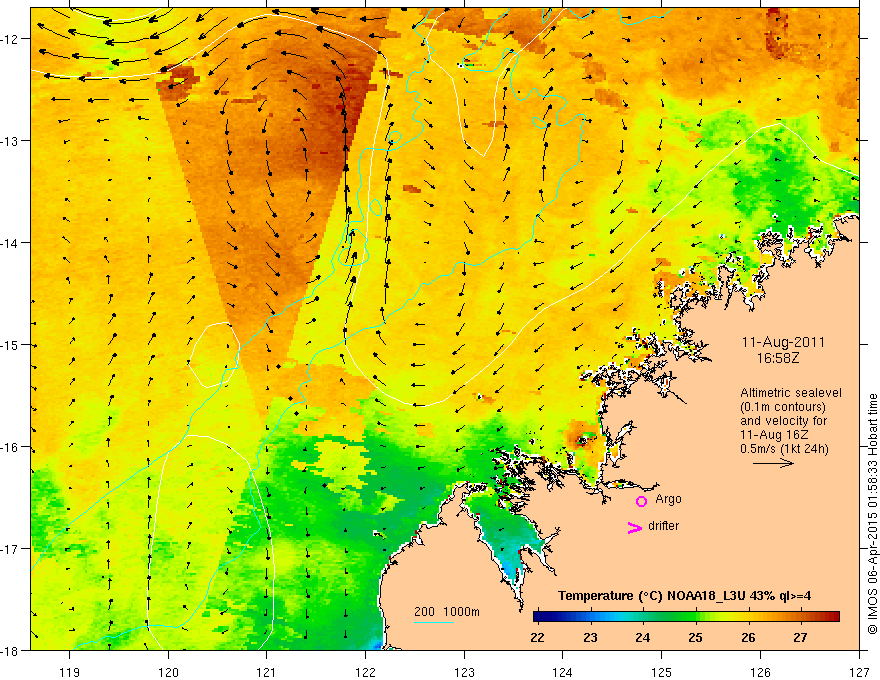Click the latitude axis label '-13'
Image resolution: width=880 pixels, height=680 pixels.
pyautogui.click(x=10, y=141)
